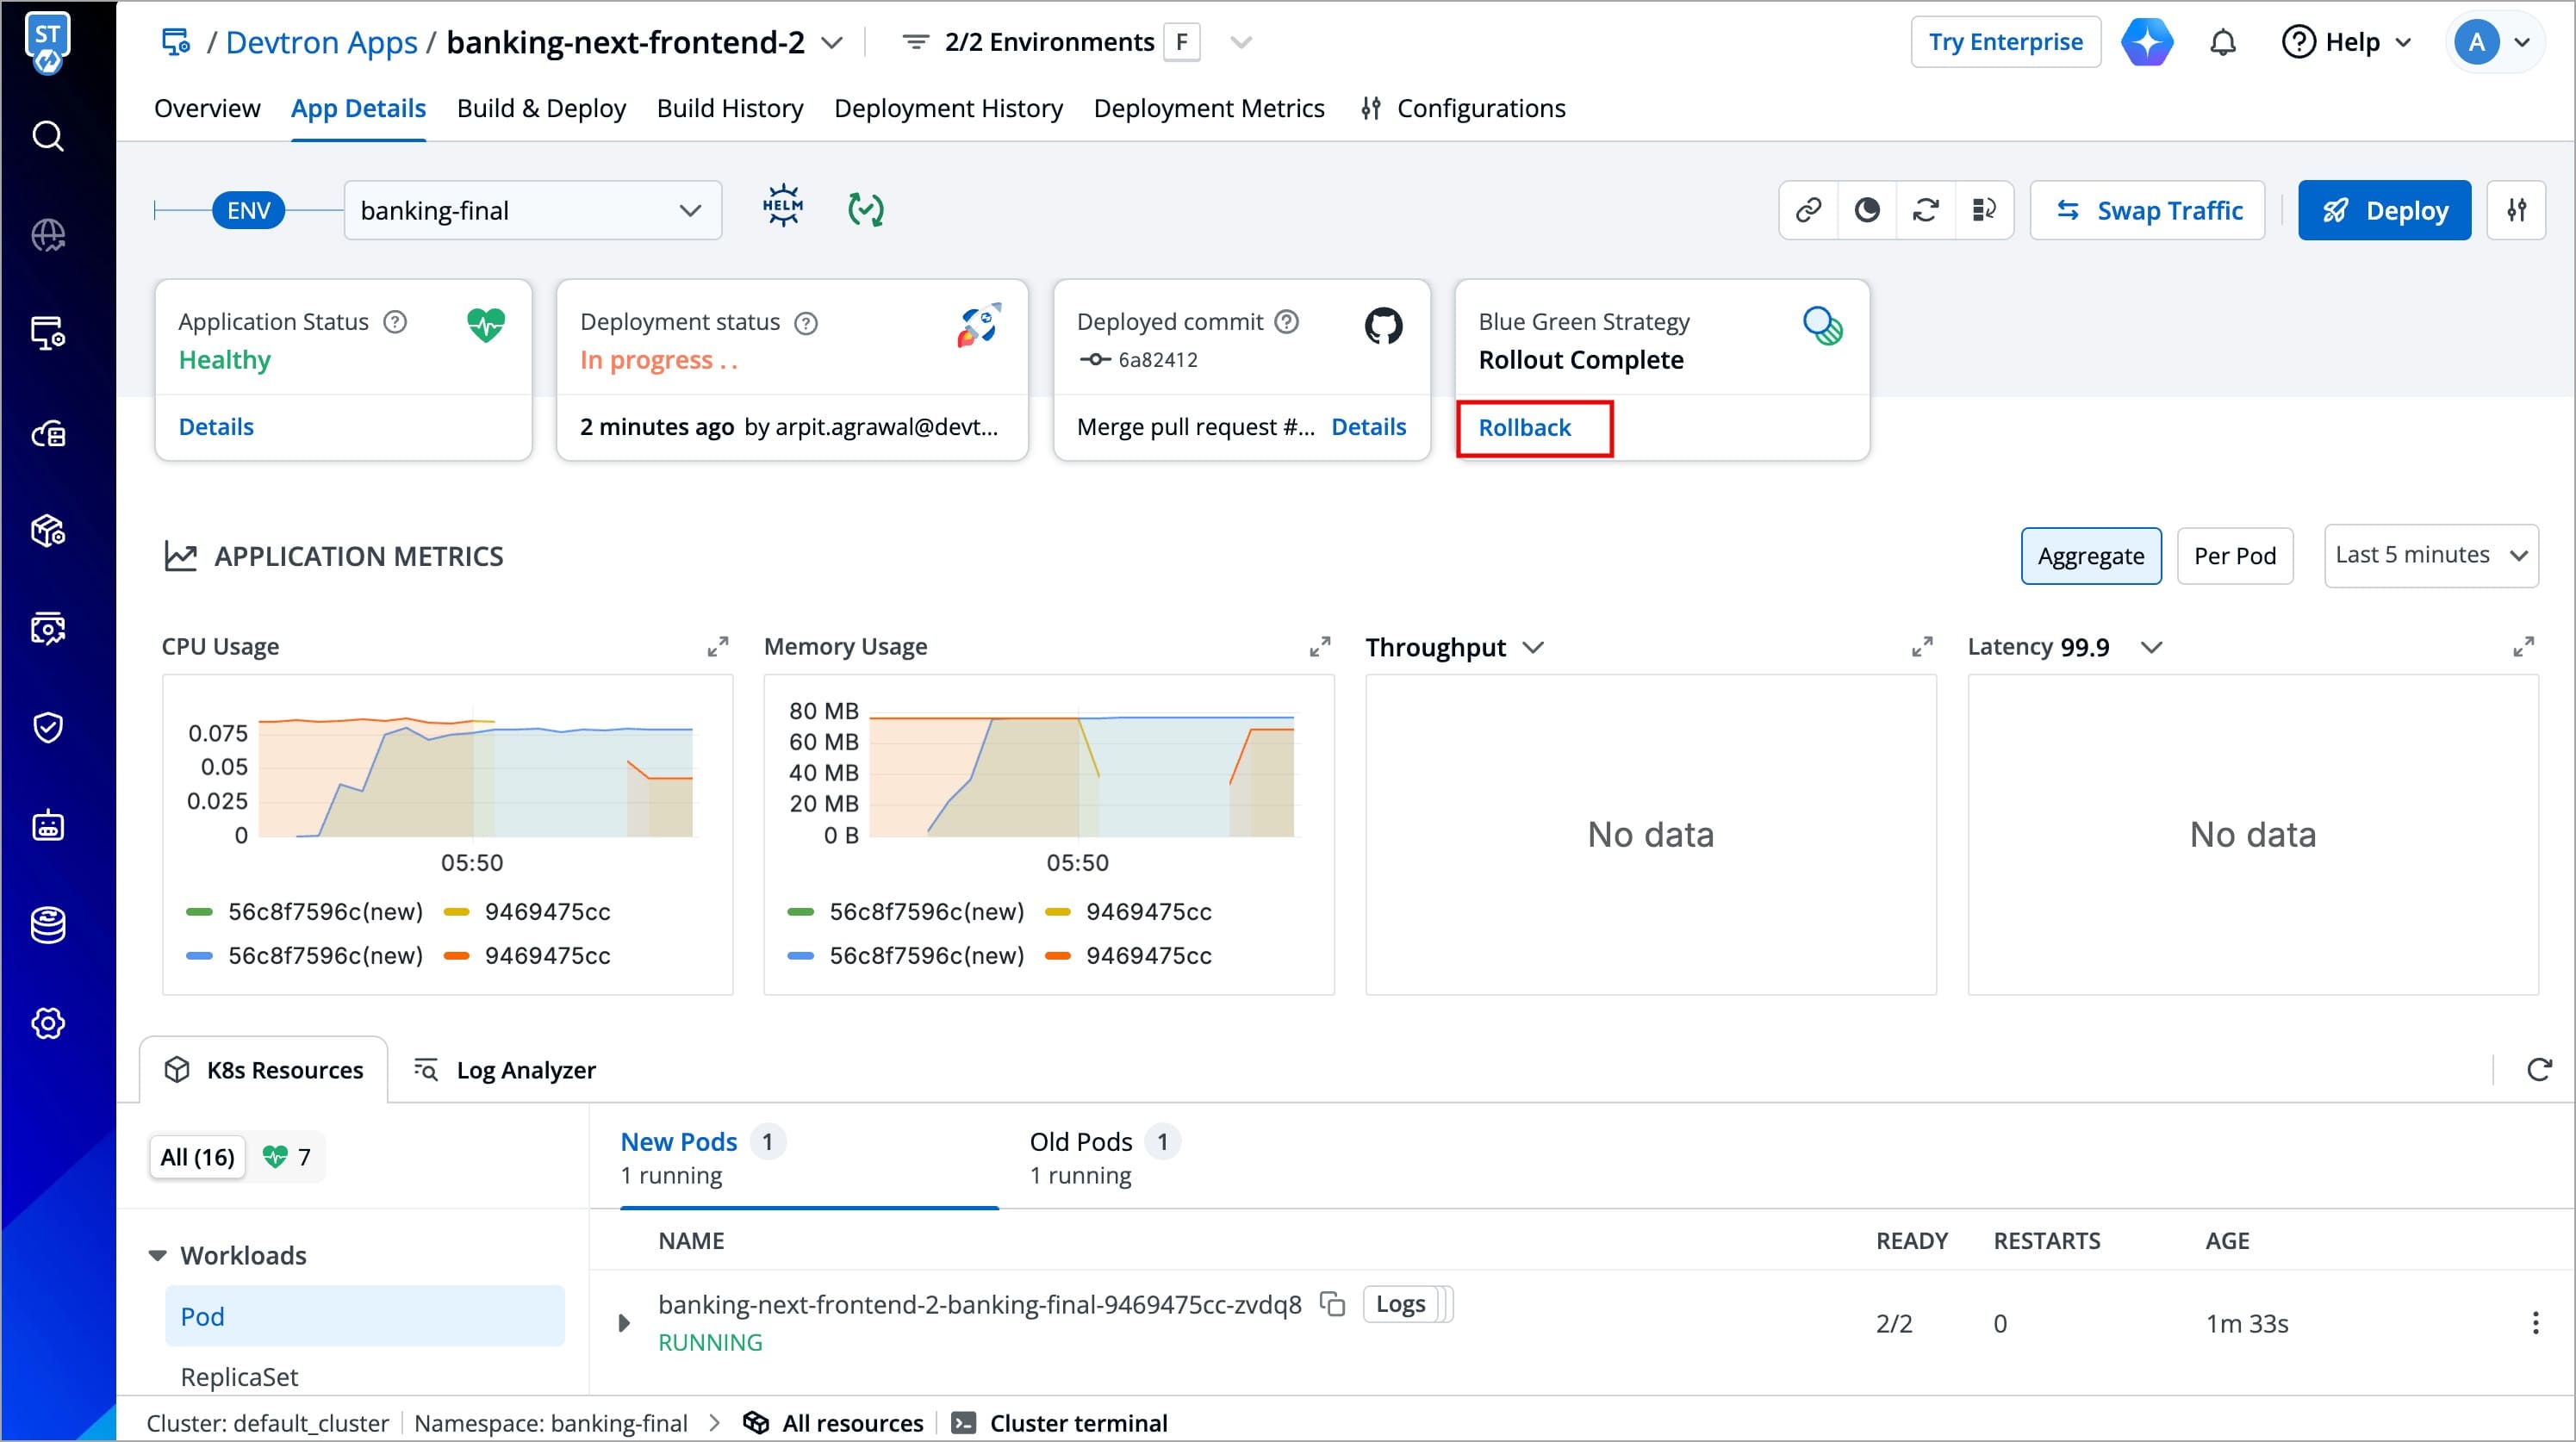Toggle metrics view to Per Pod
This screenshot has width=2576, height=1442.
point(2234,556)
